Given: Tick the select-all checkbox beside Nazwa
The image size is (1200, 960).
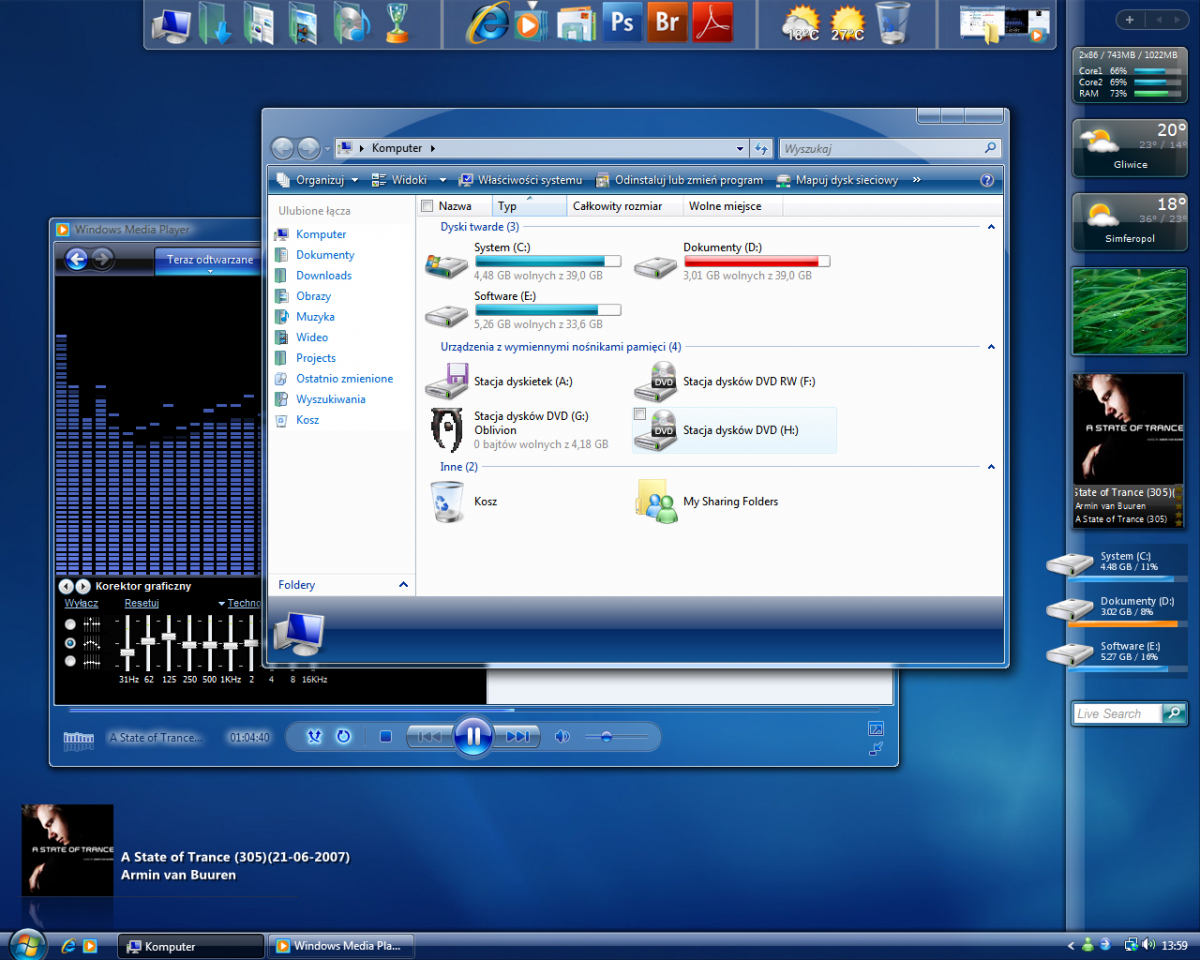Looking at the screenshot, I should coord(428,206).
